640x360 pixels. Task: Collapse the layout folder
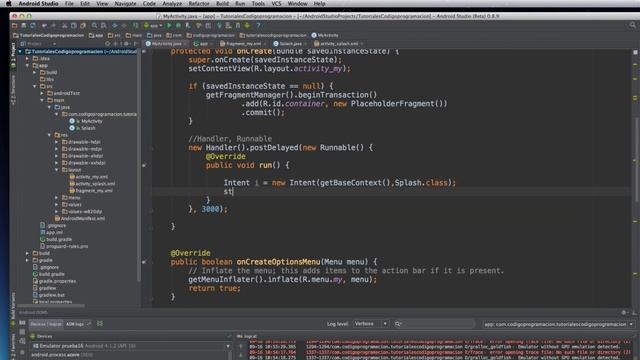coord(57,170)
